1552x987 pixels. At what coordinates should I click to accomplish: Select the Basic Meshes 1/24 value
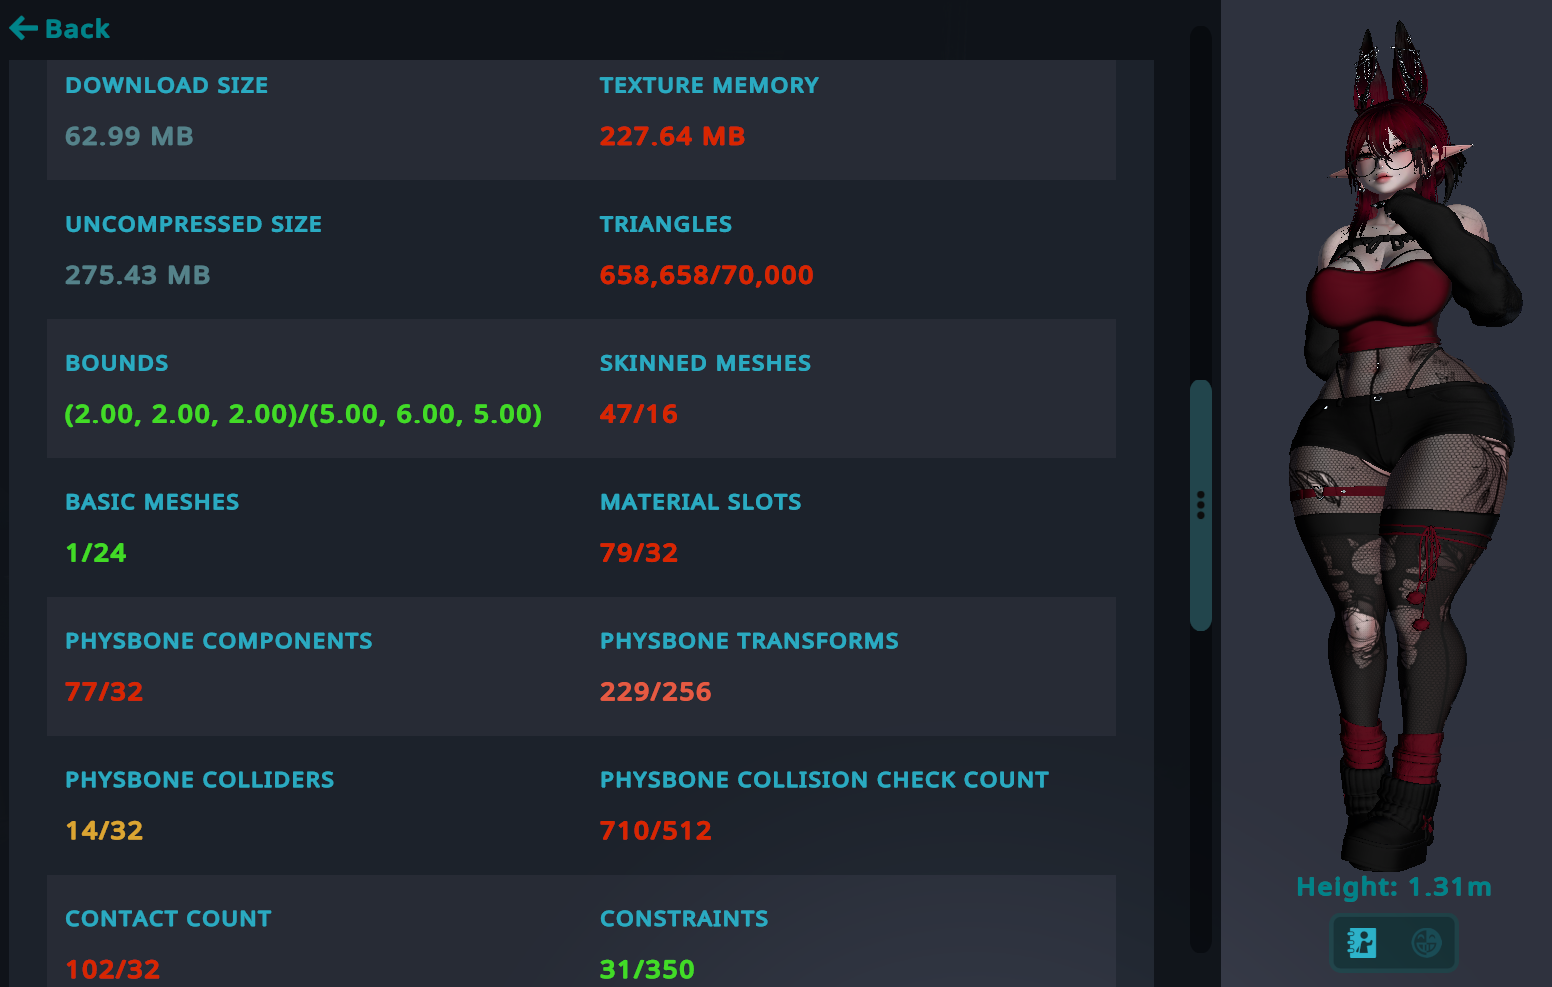(x=96, y=553)
